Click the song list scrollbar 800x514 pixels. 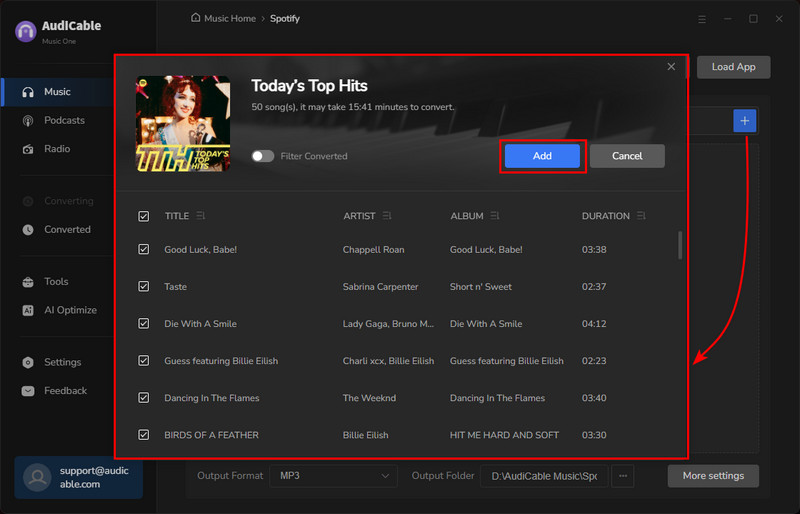coord(680,246)
